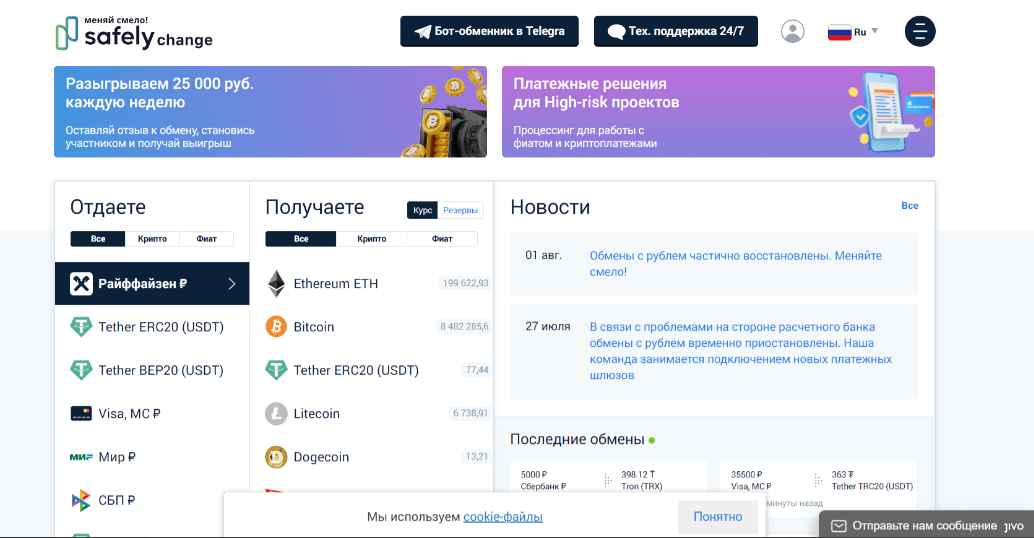Open the user account profile icon
The height and width of the screenshot is (538, 1034).
[793, 31]
